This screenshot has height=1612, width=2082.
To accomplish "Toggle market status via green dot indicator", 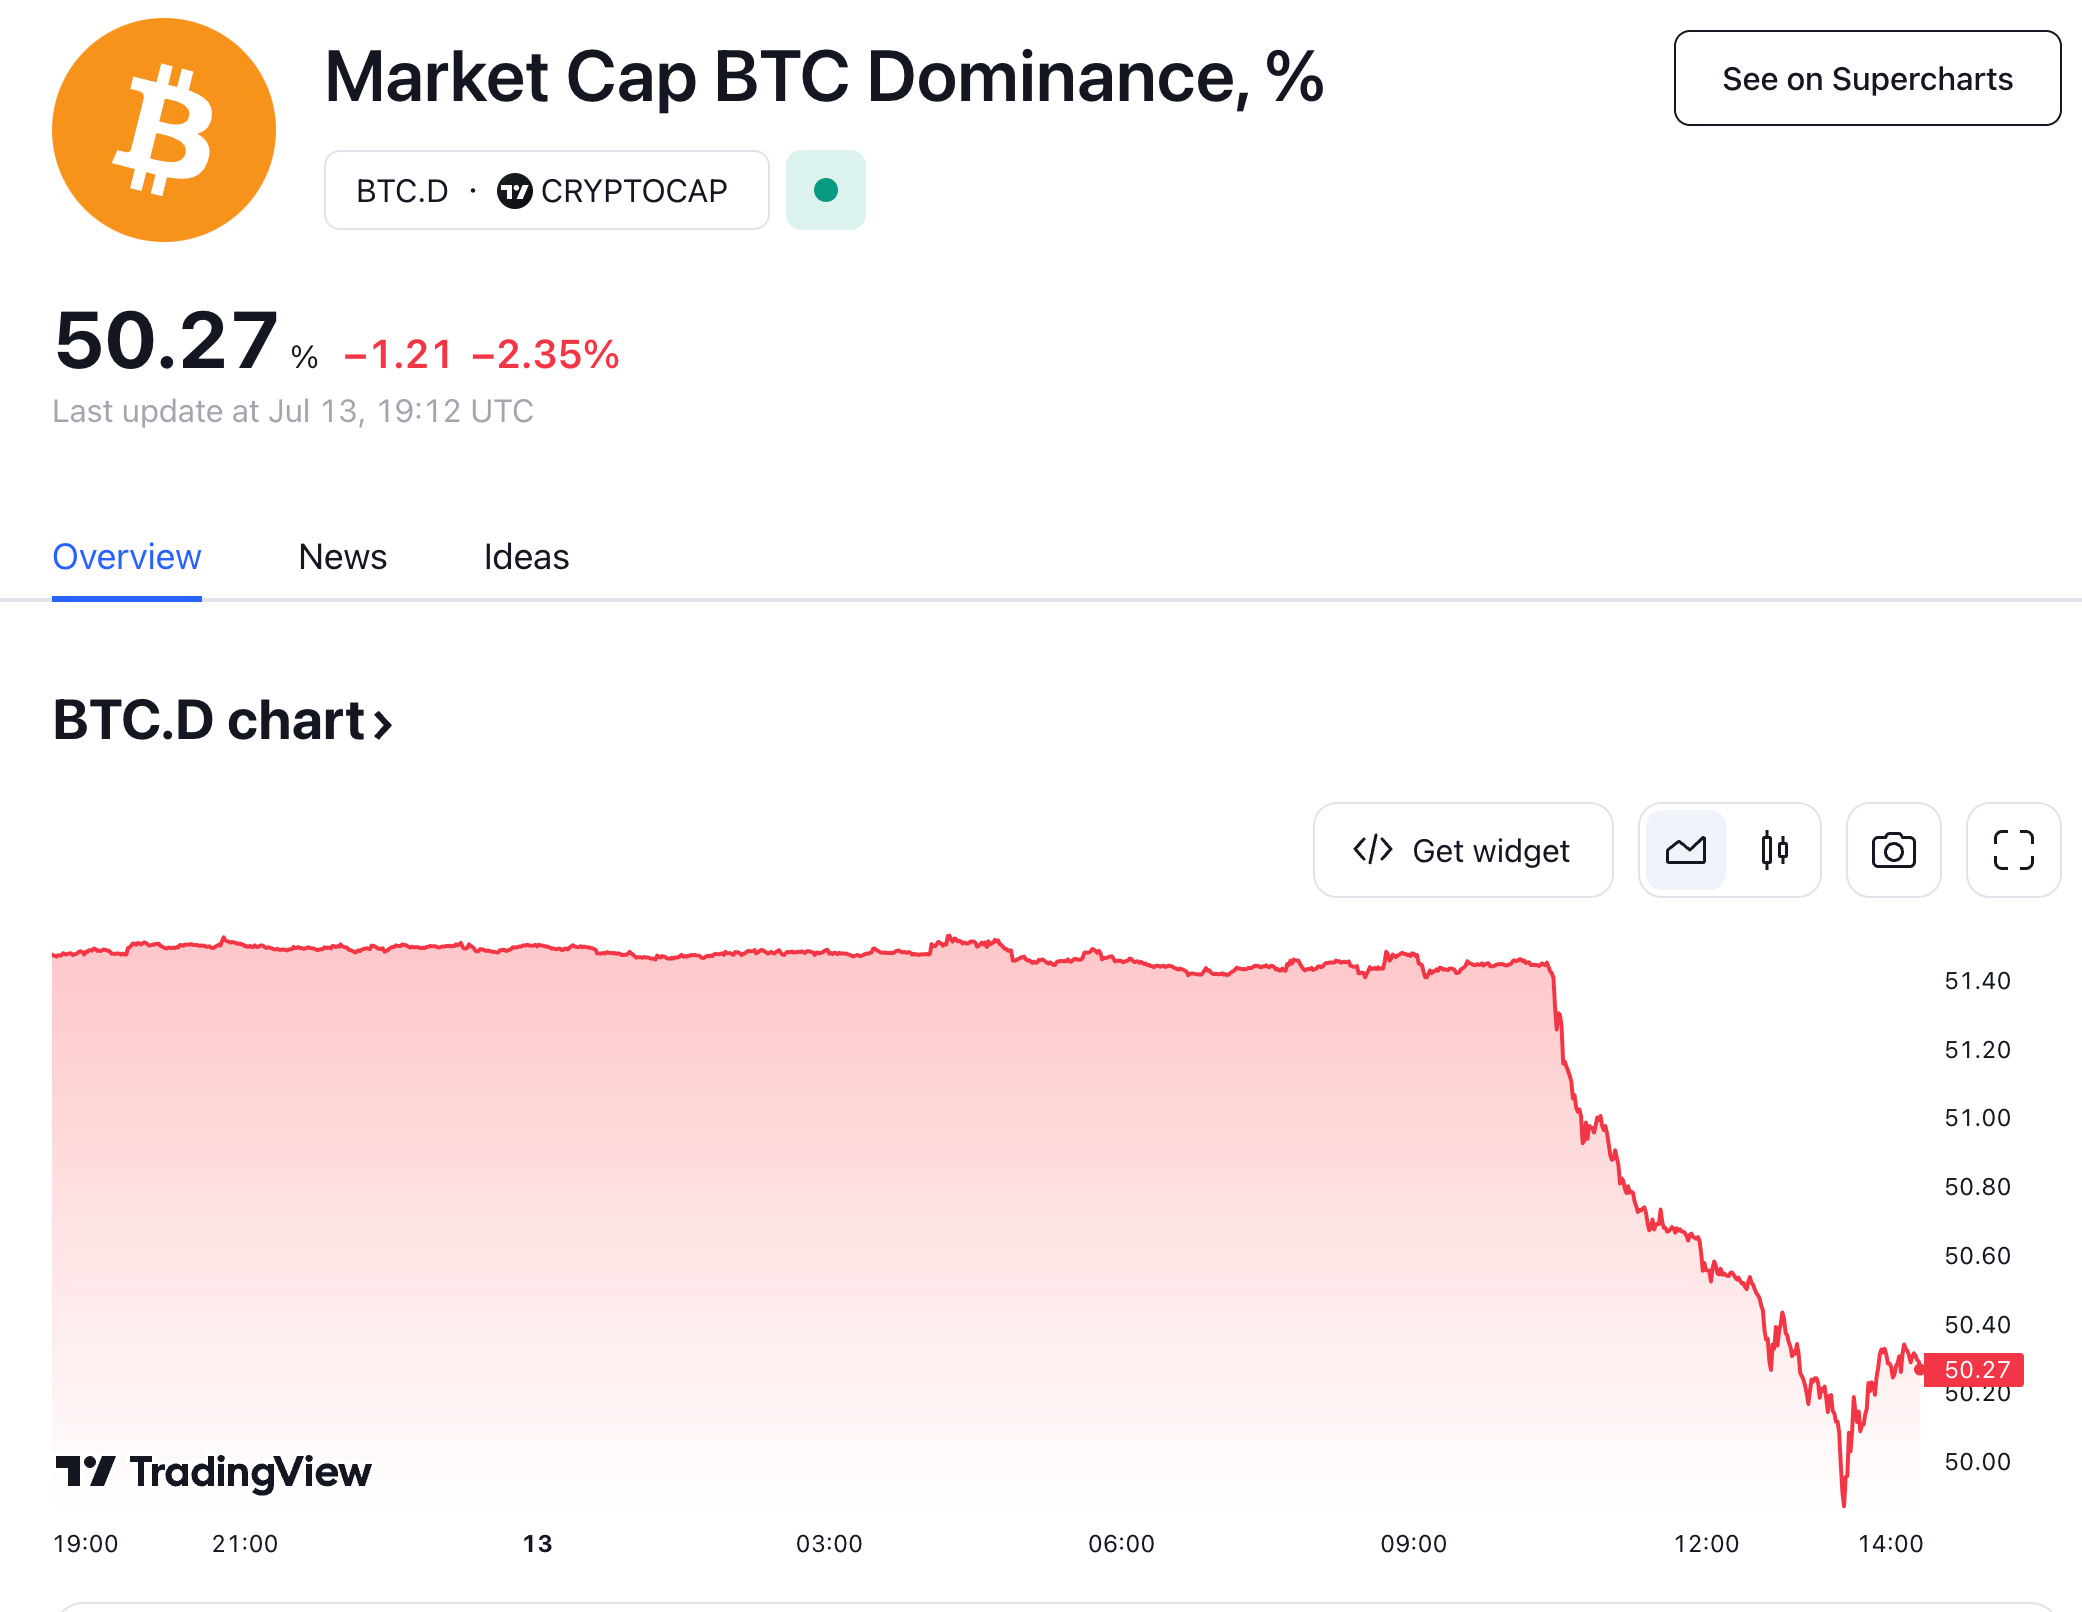I will (824, 190).
